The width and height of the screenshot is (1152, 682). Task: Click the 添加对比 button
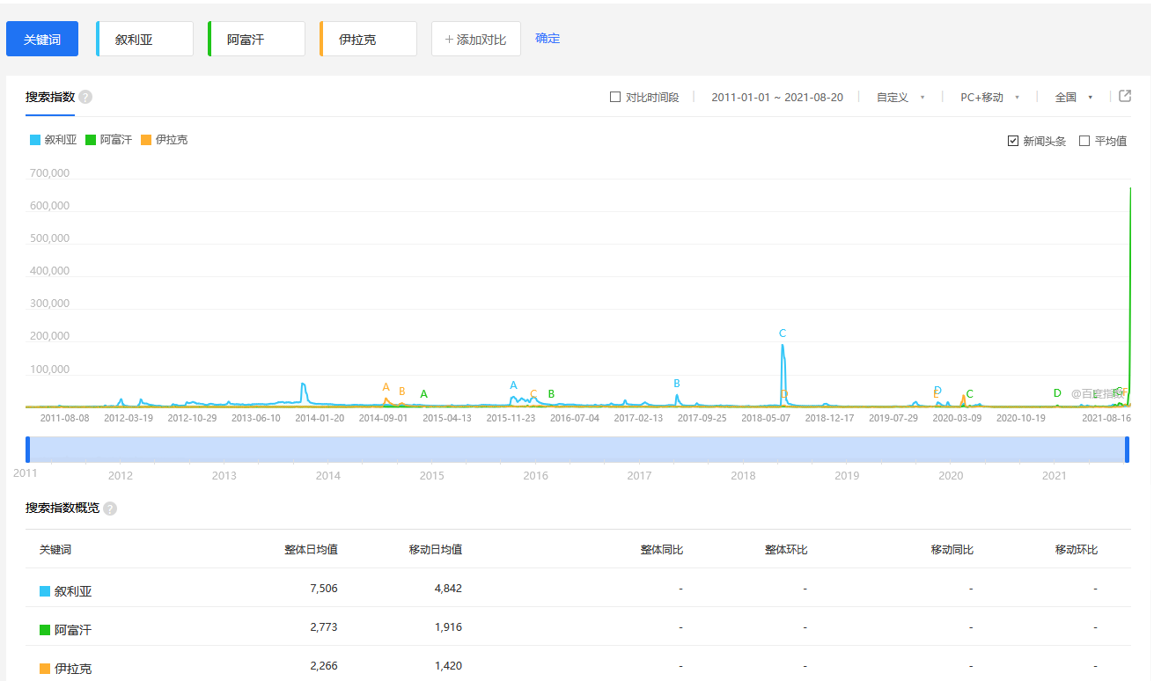point(476,39)
